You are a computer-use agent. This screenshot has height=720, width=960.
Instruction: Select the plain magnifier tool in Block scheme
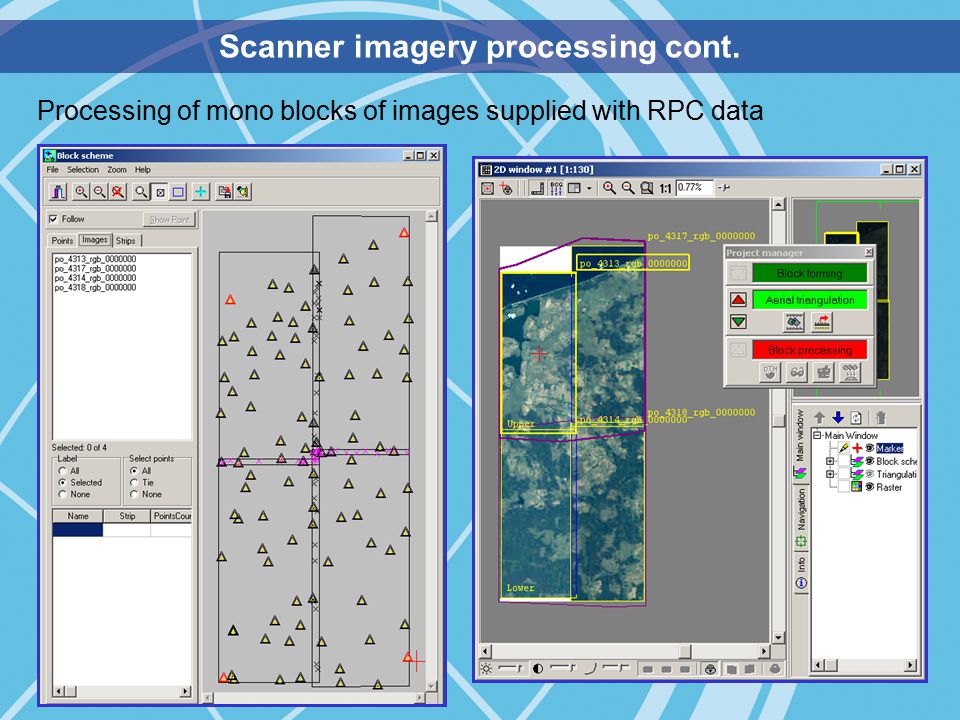coord(141,192)
